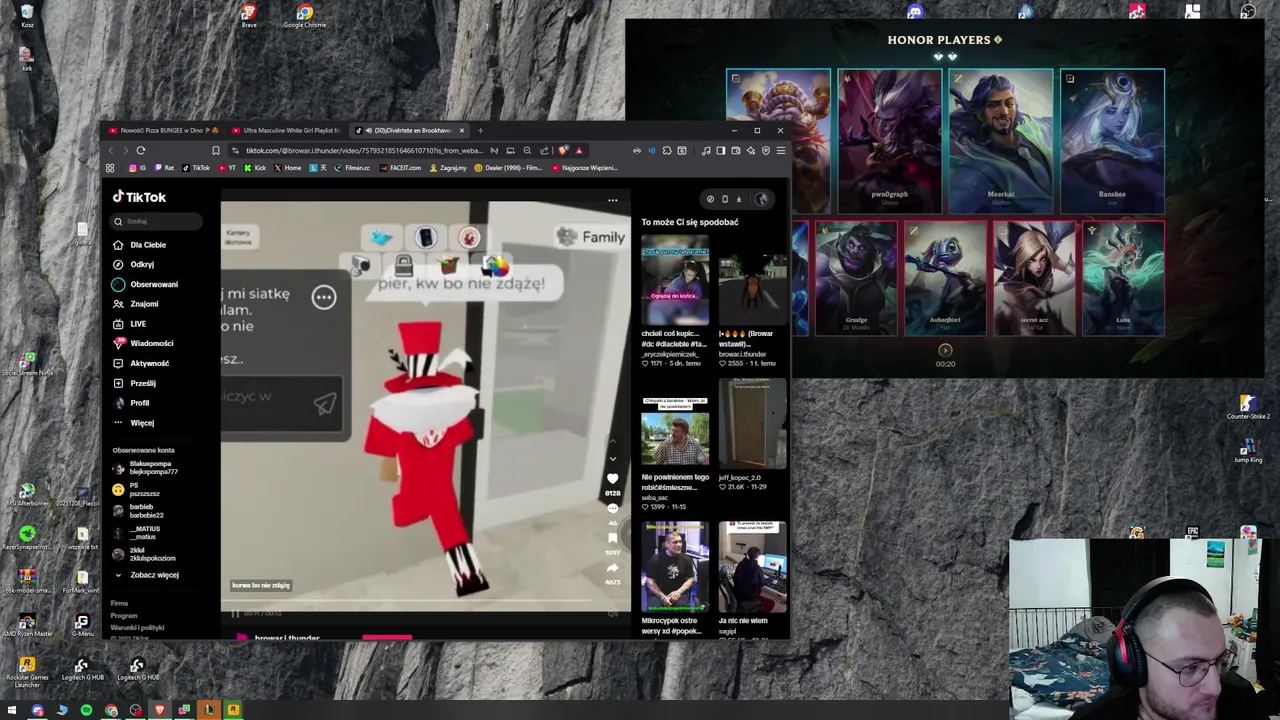Open PS pszszszsz followed account
The image size is (1280, 720).
tap(137, 489)
